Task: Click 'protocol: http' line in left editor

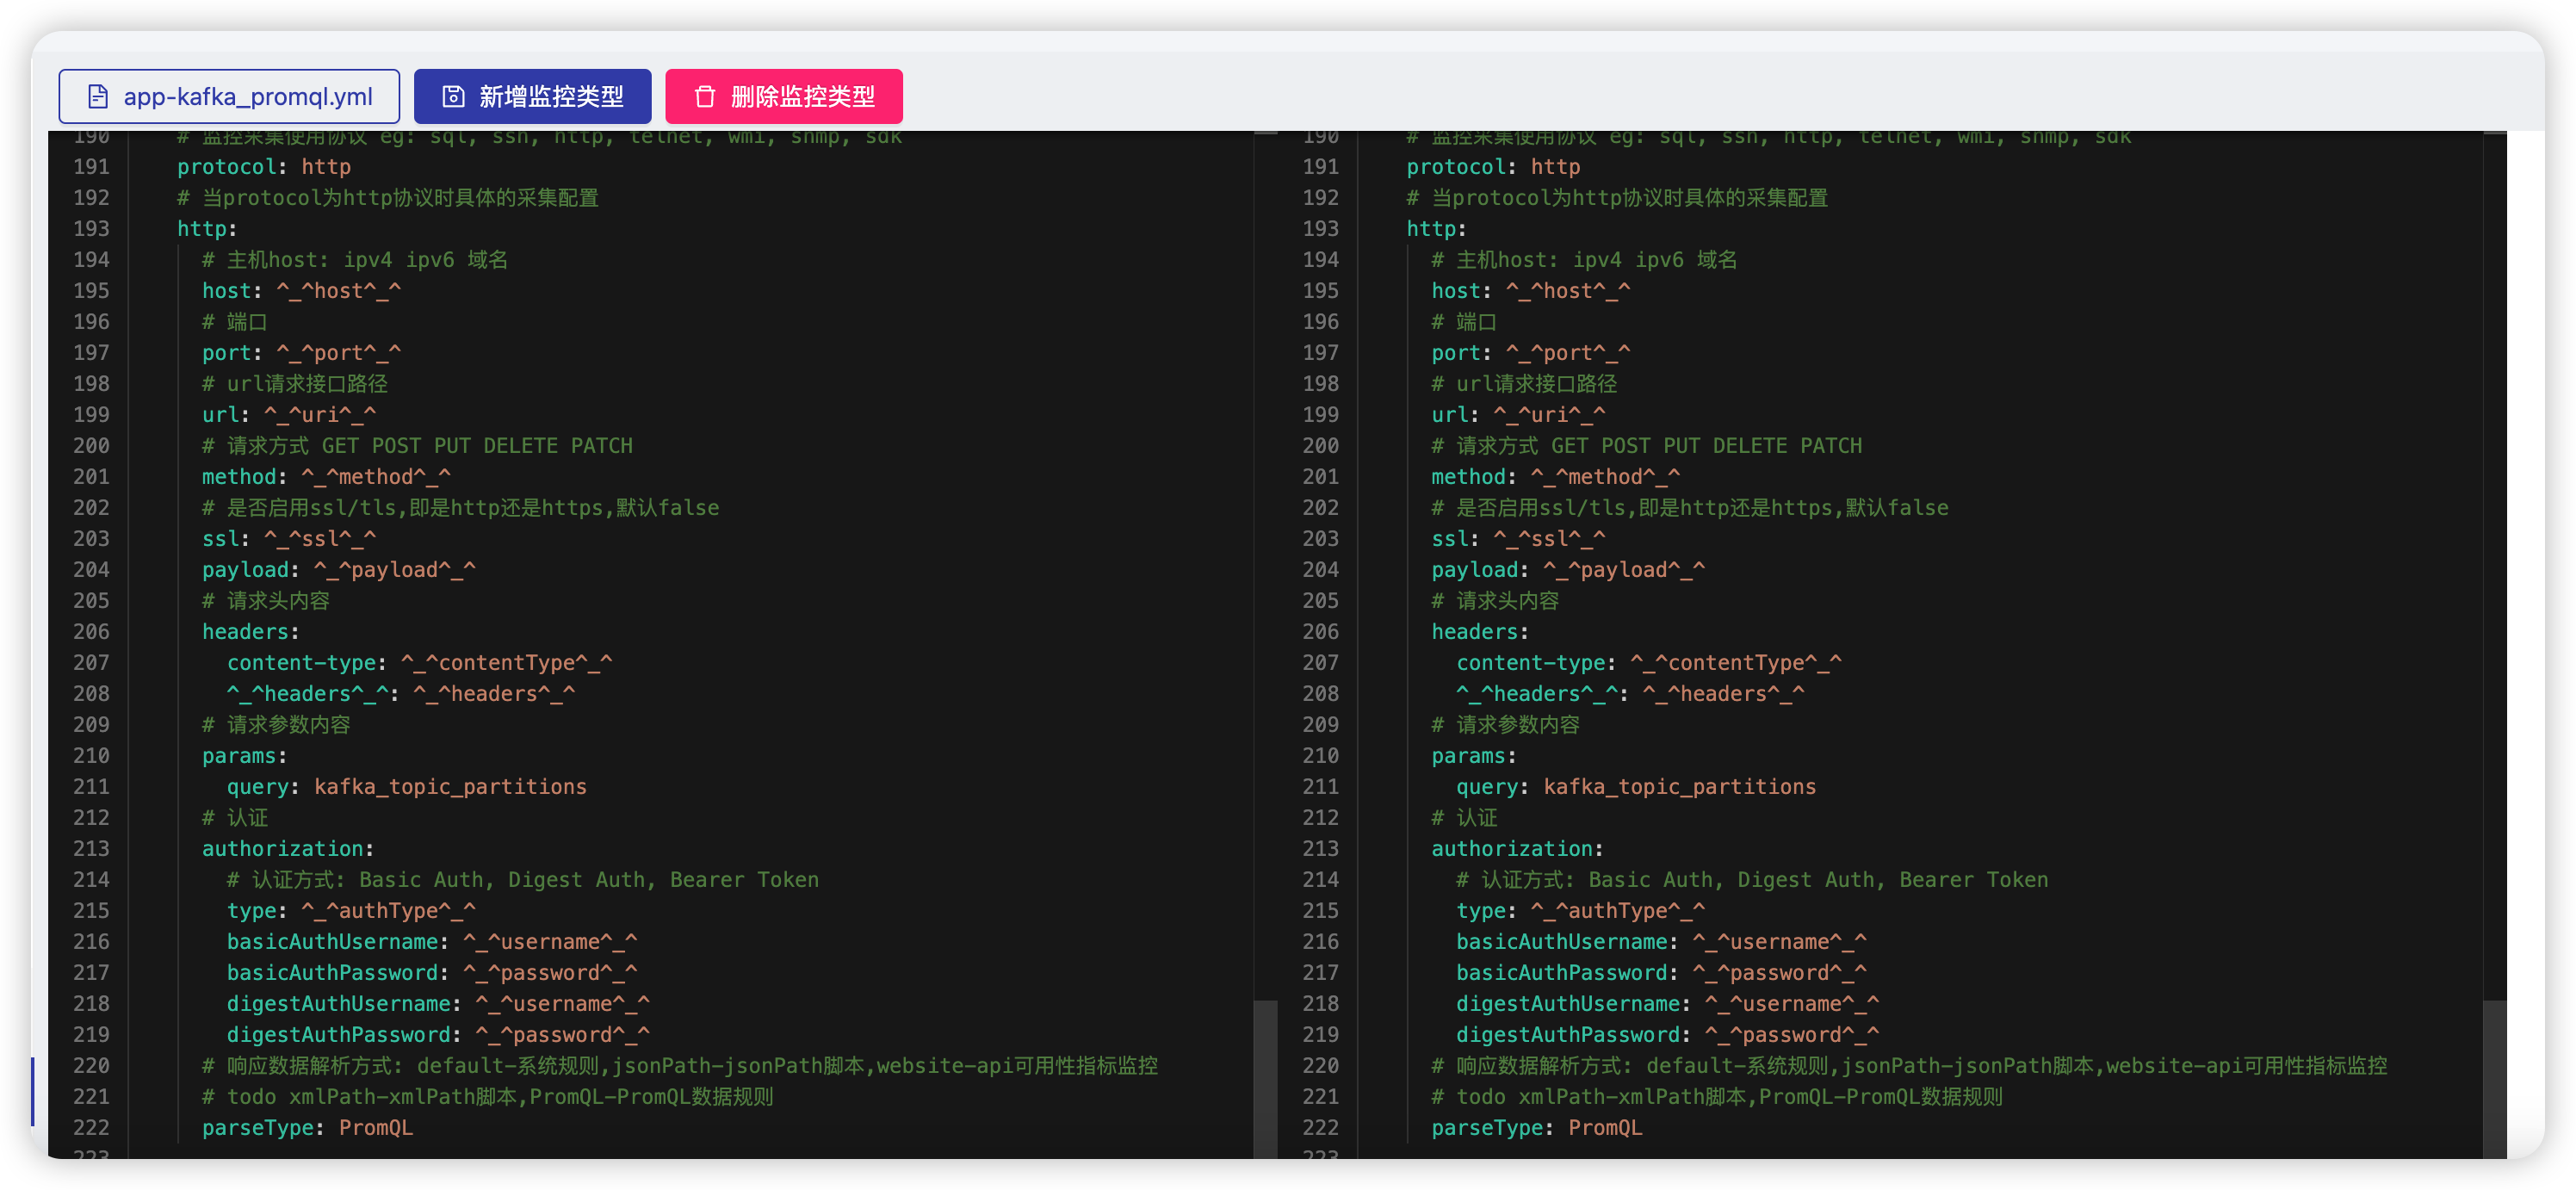Action: click(x=264, y=167)
